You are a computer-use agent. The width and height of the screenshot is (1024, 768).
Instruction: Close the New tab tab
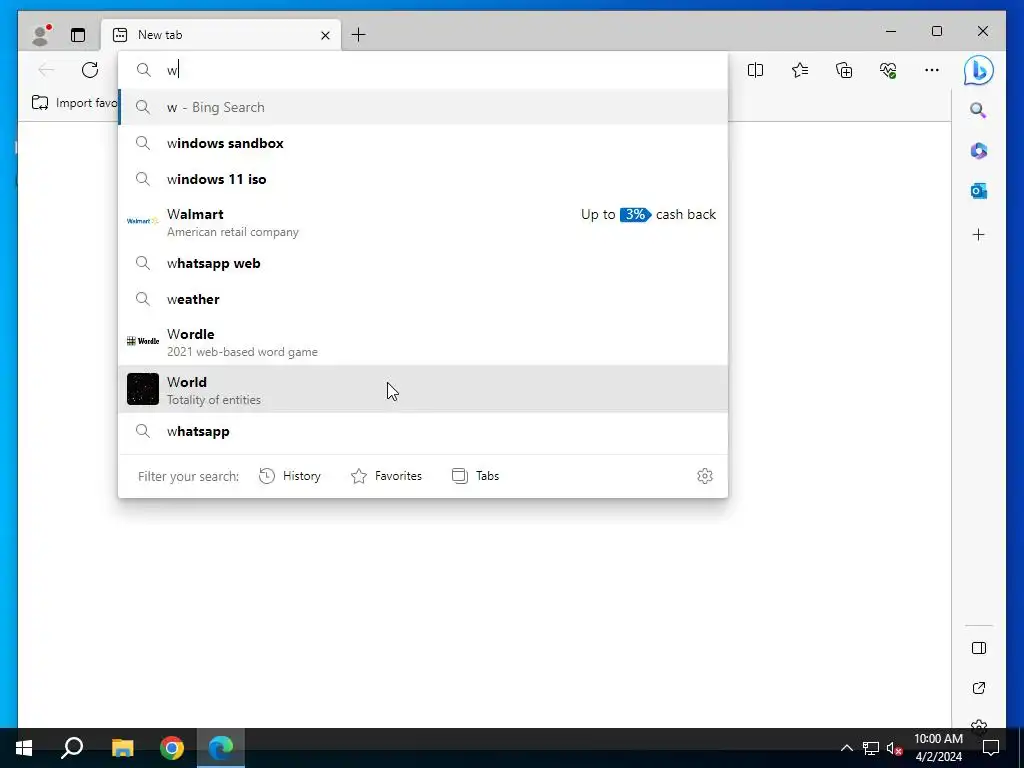pos(325,35)
